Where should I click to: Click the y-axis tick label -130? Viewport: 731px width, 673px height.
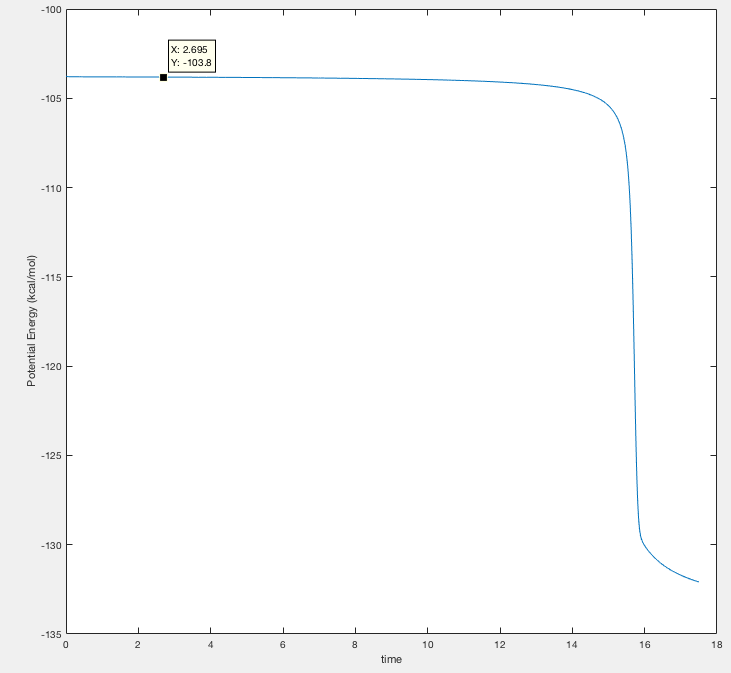50,544
